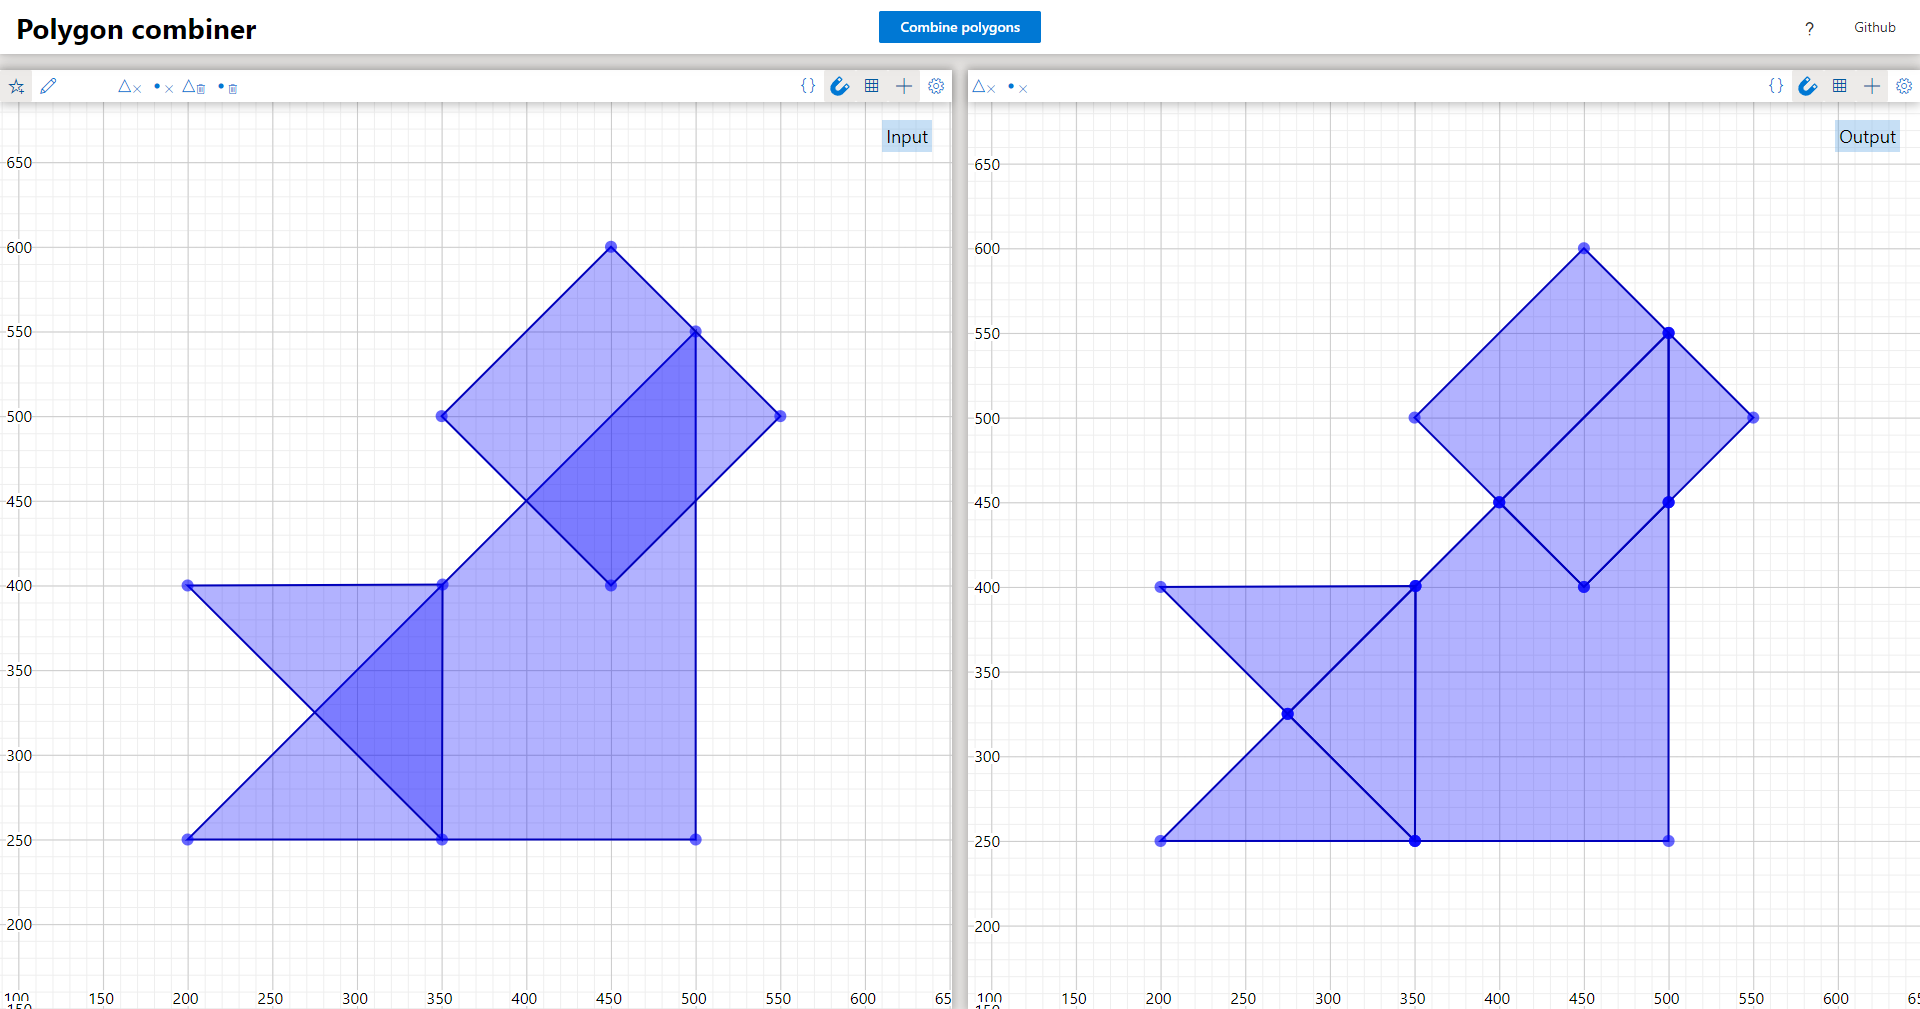Viewport: 1920px width, 1009px height.
Task: Open the settings gear in Output toolbar
Action: coord(1904,86)
